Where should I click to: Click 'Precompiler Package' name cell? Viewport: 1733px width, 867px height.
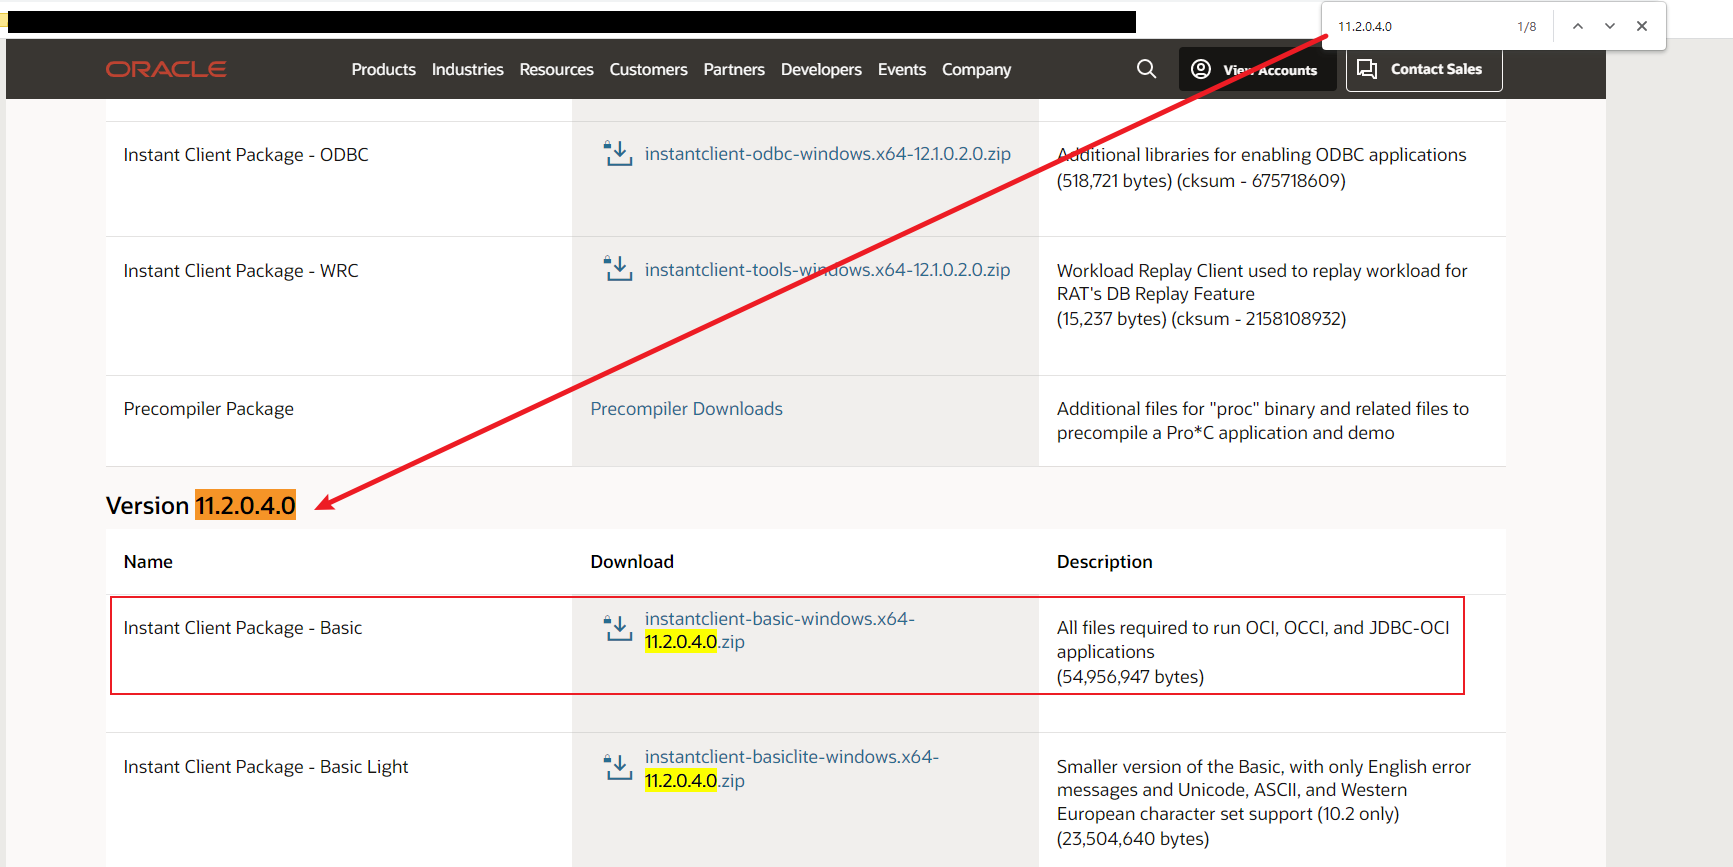209,409
